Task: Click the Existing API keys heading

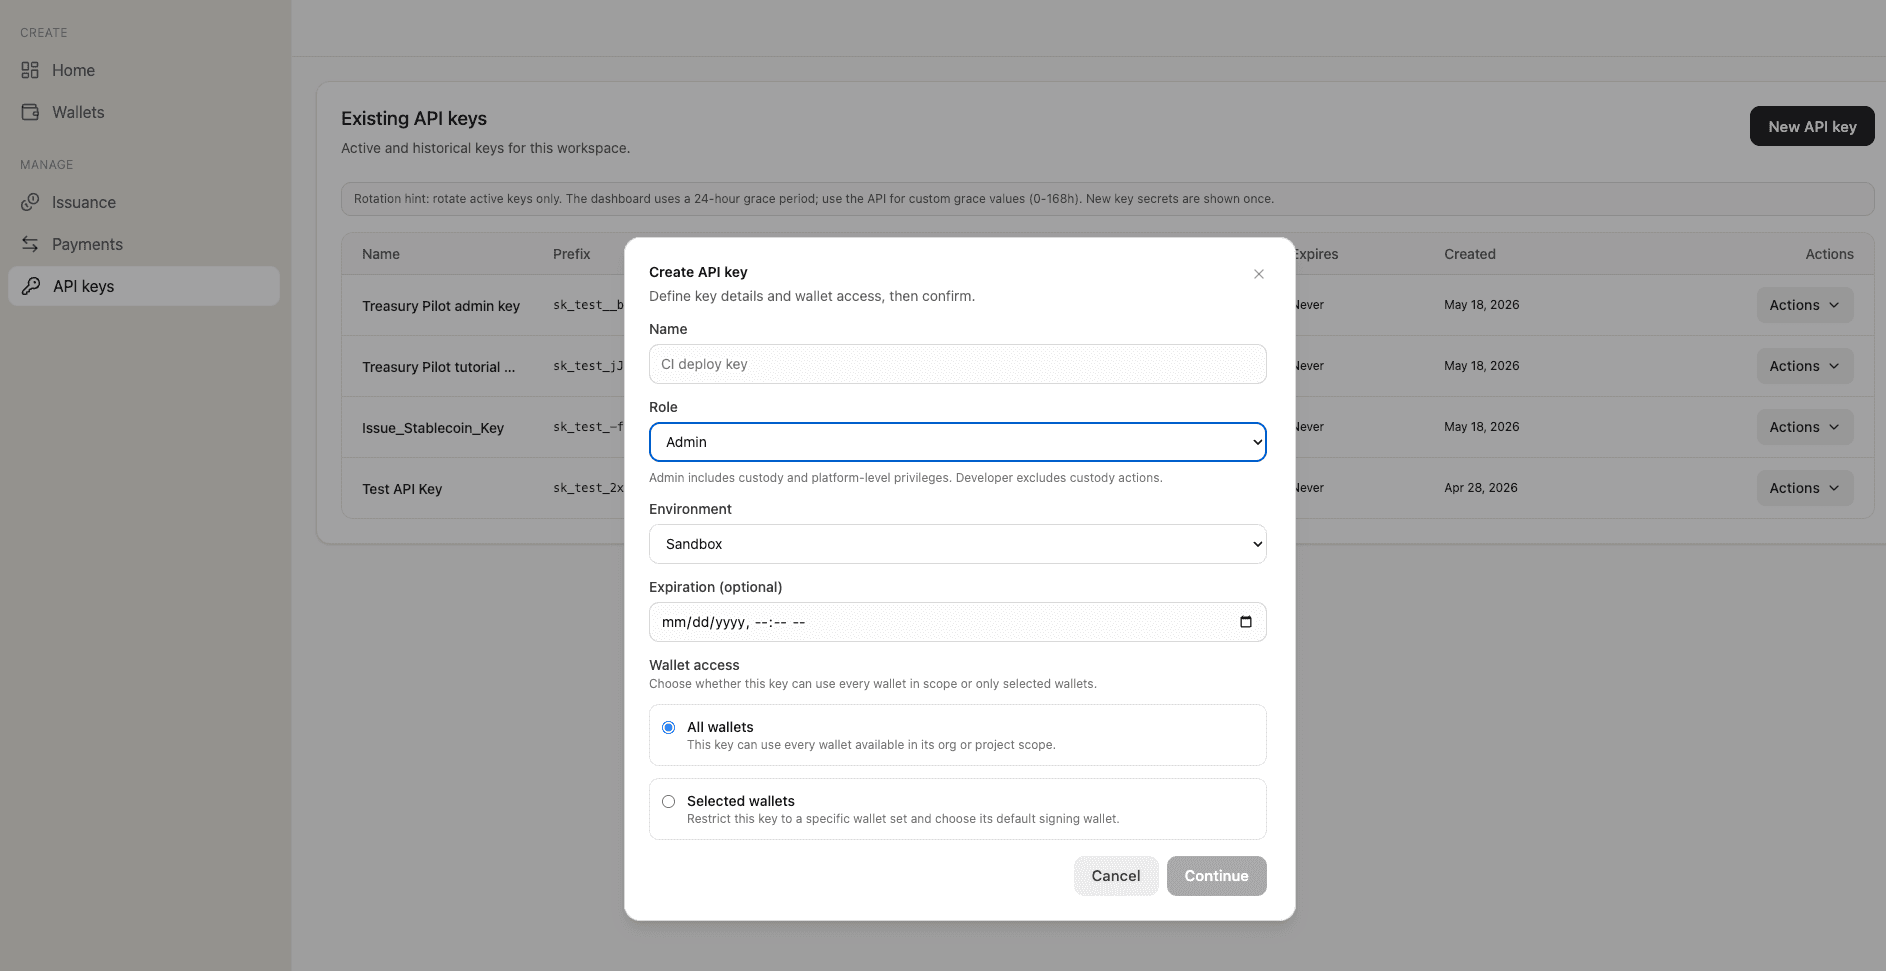Action: (x=414, y=118)
